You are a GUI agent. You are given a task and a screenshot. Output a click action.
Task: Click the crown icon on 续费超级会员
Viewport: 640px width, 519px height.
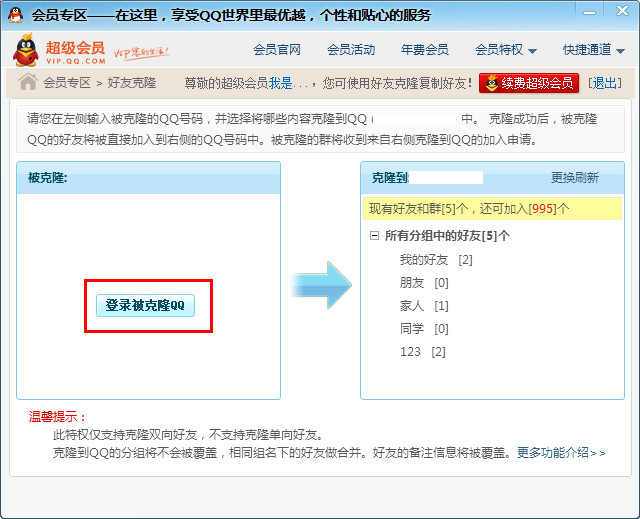pos(492,83)
